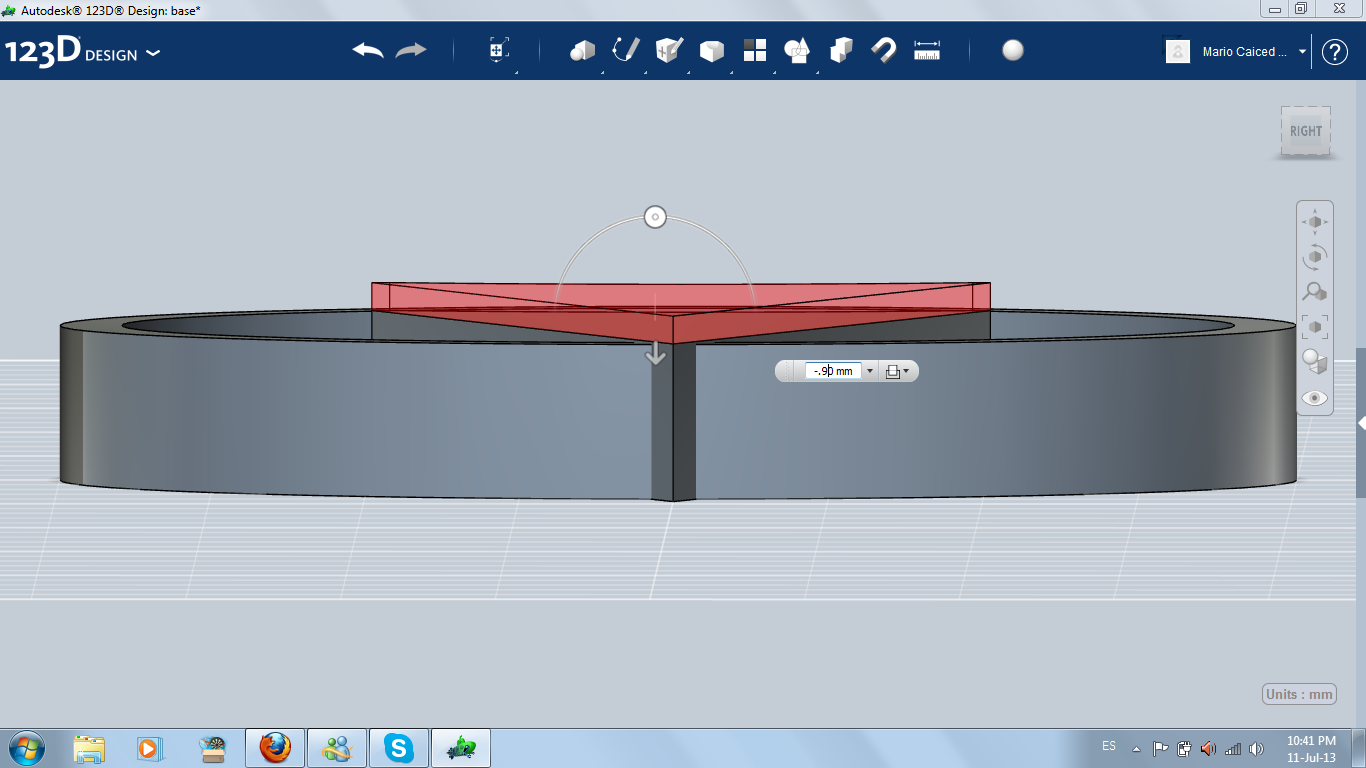
Task: Open the Combine tool
Action: [x=841, y=50]
